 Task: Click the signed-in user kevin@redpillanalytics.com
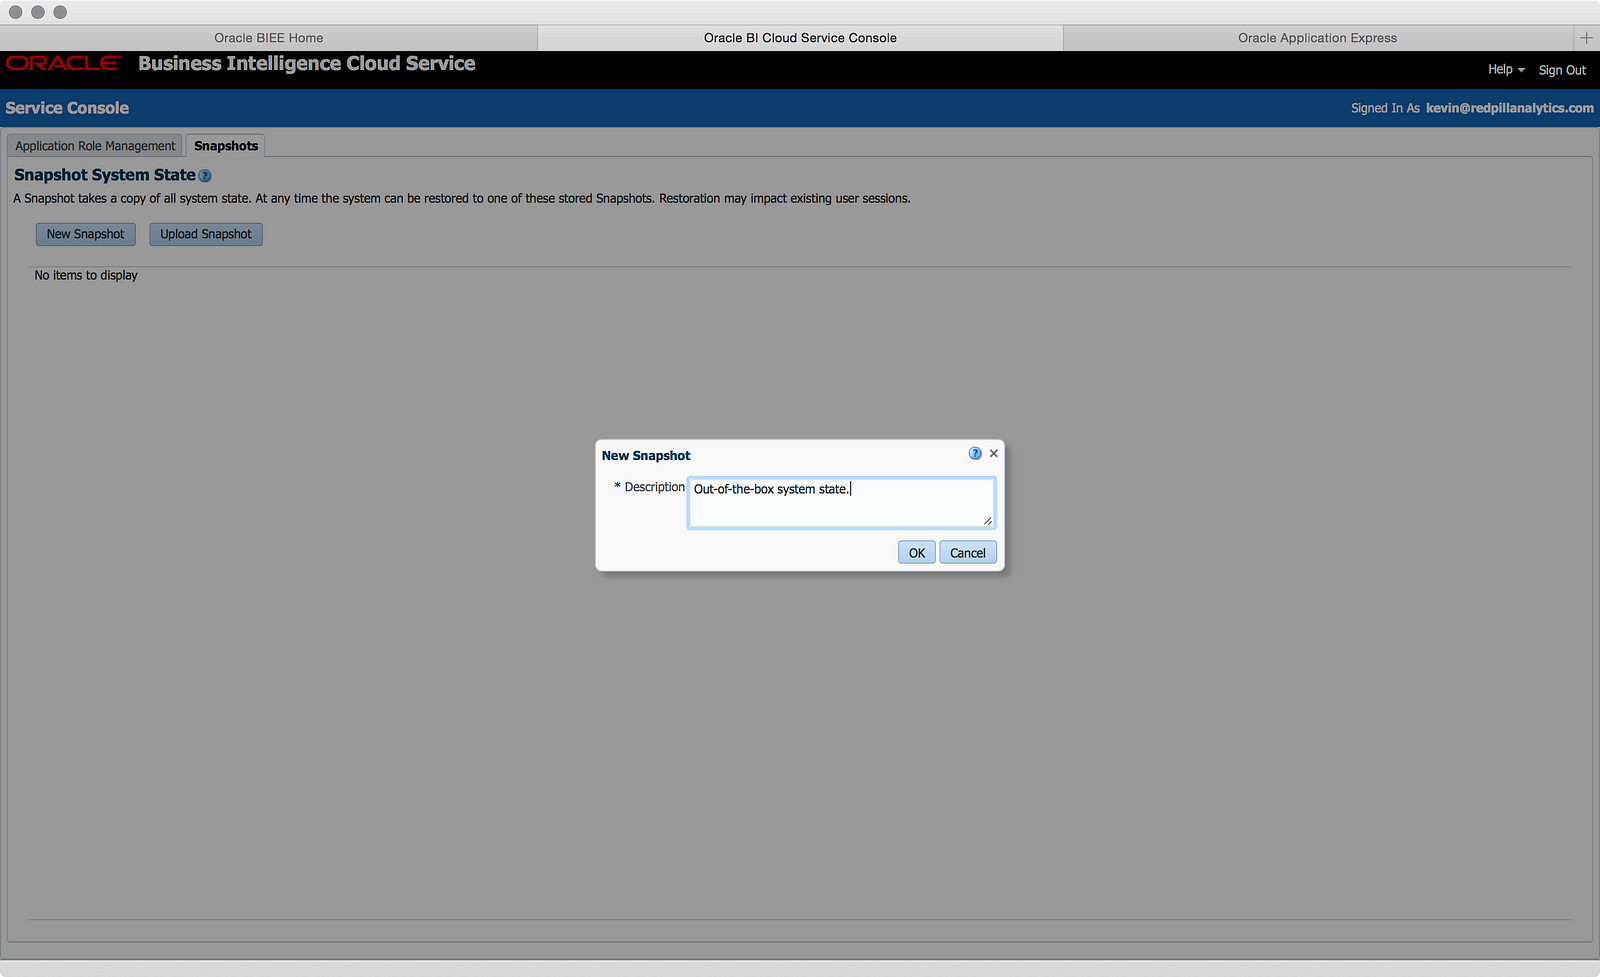(x=1510, y=108)
